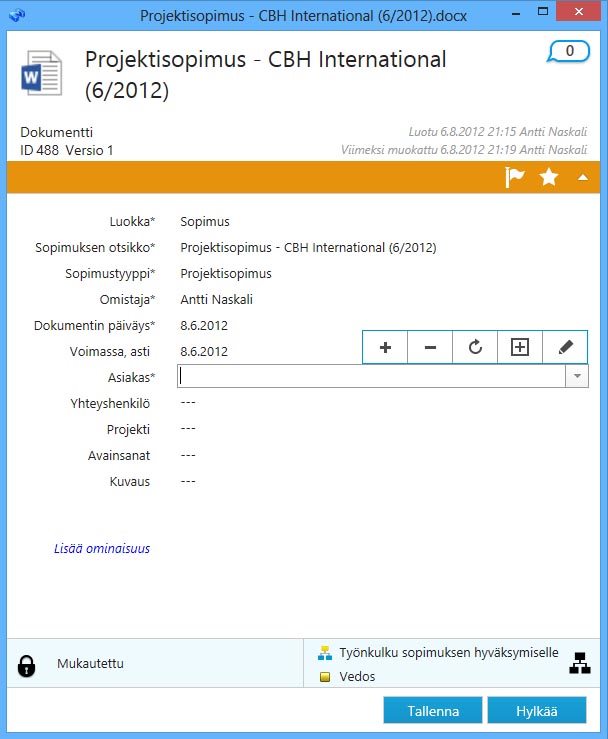Viewport: 608px width, 739px height.
Task: Click the workflow icon beside Työnkulku
Action: point(325,653)
